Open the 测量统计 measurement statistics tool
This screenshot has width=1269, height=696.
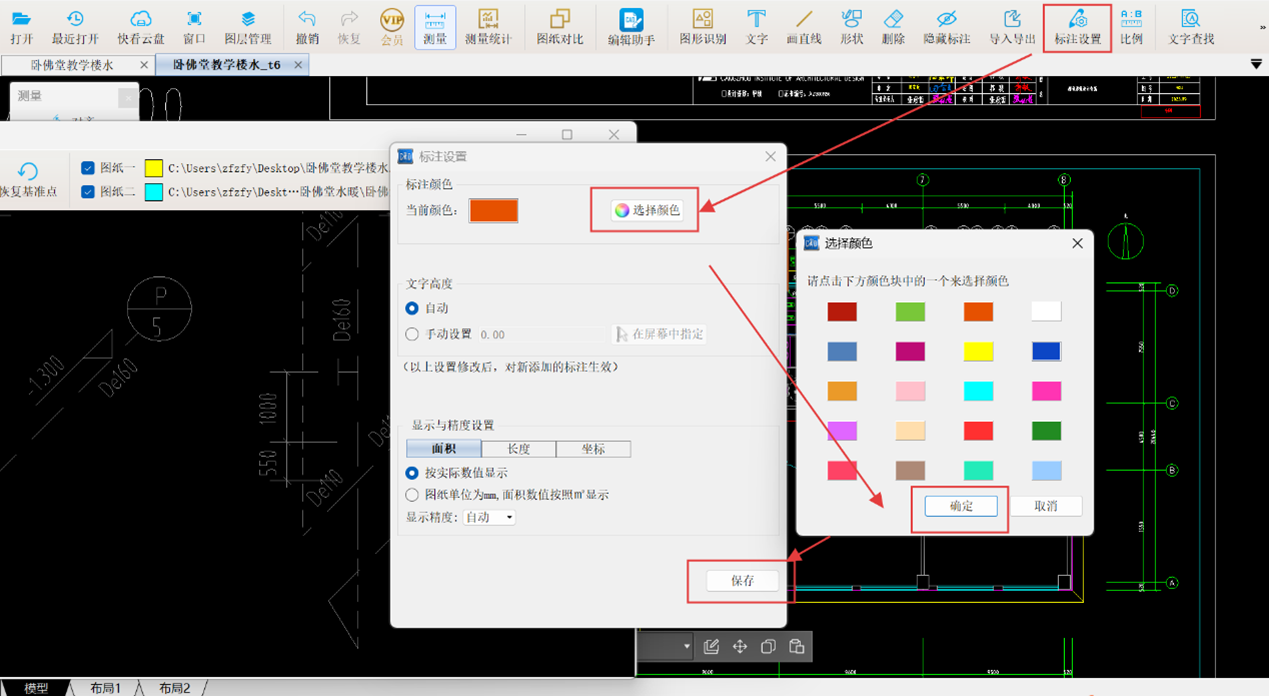488,27
